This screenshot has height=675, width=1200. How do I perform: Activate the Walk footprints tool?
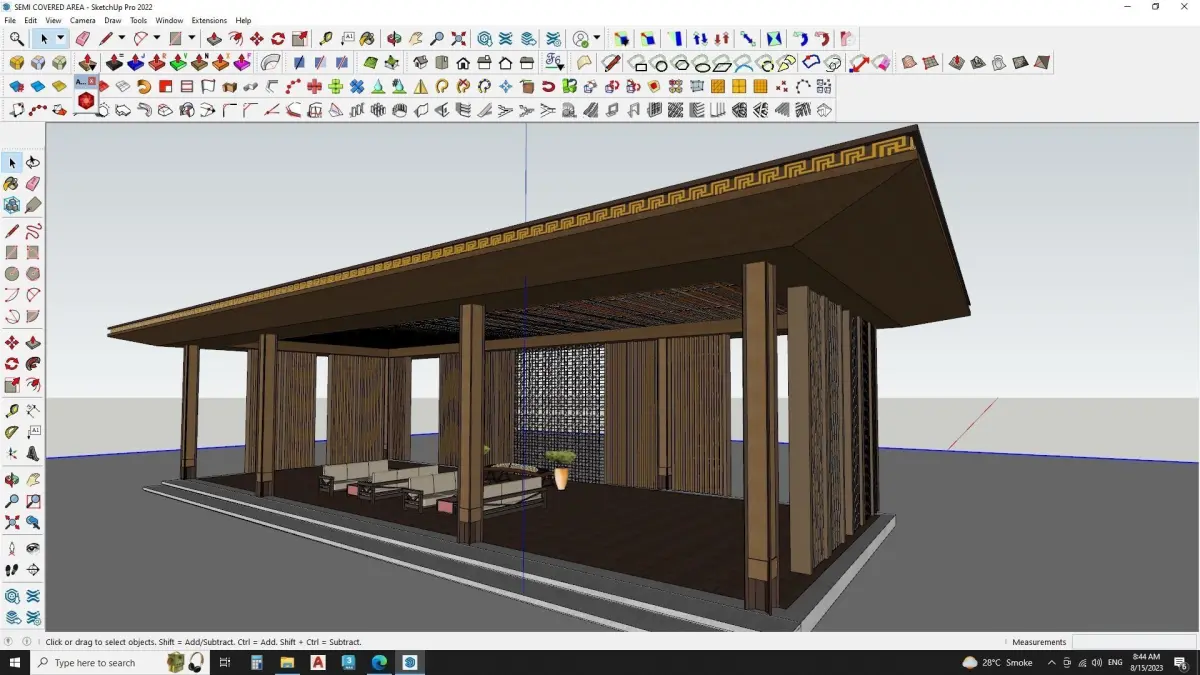pyautogui.click(x=12, y=570)
